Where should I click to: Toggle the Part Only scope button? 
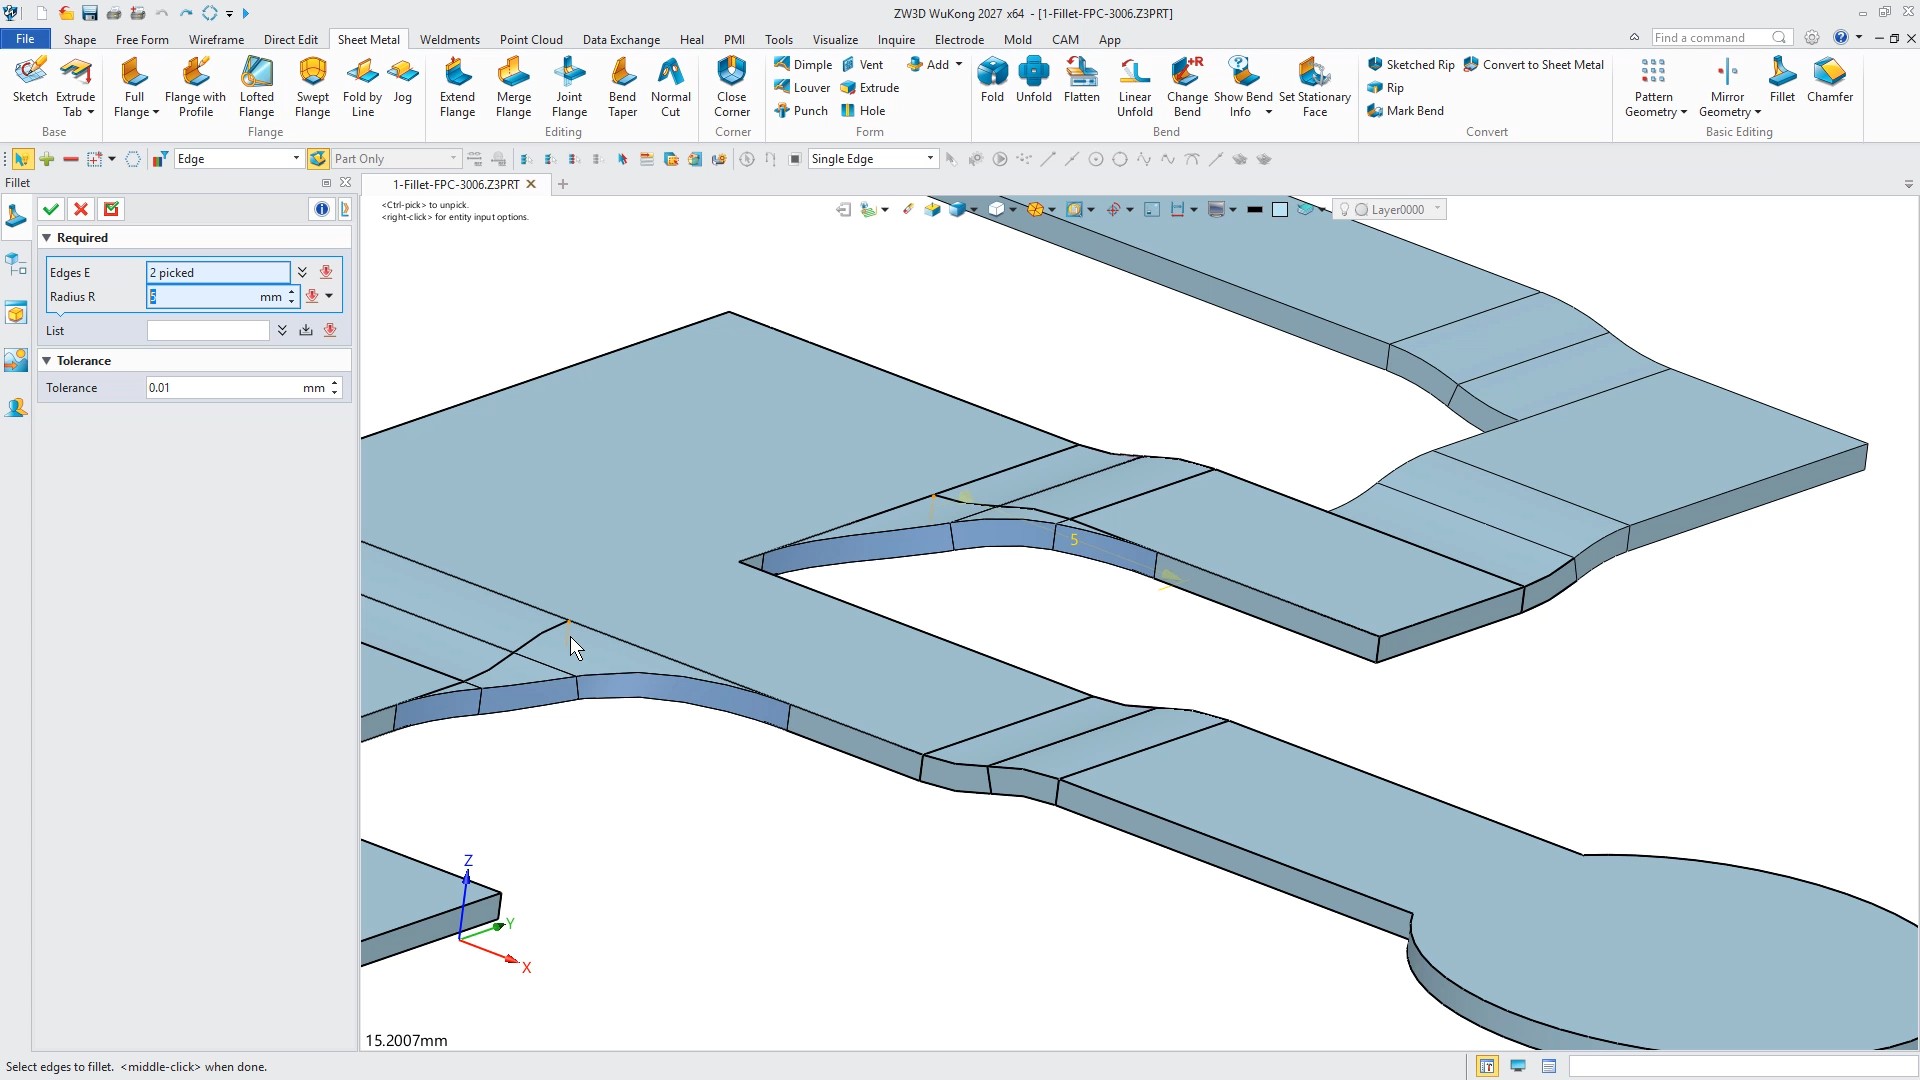coord(318,159)
